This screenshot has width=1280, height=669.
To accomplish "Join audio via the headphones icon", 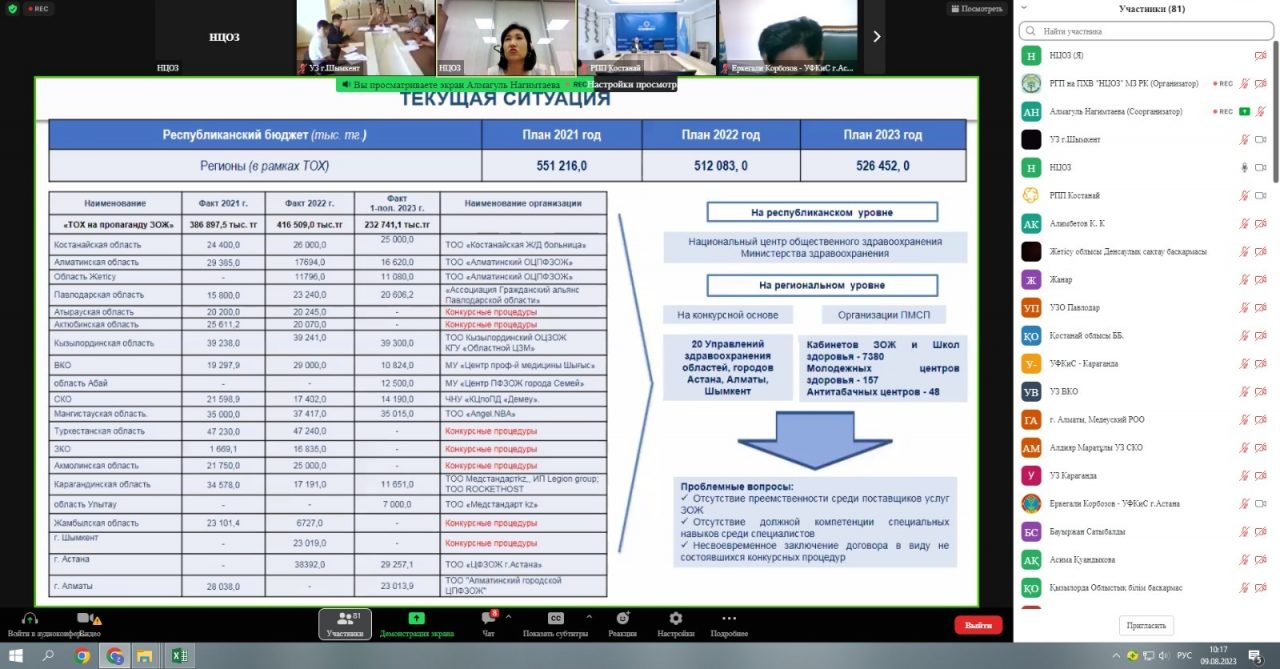I will 30,620.
